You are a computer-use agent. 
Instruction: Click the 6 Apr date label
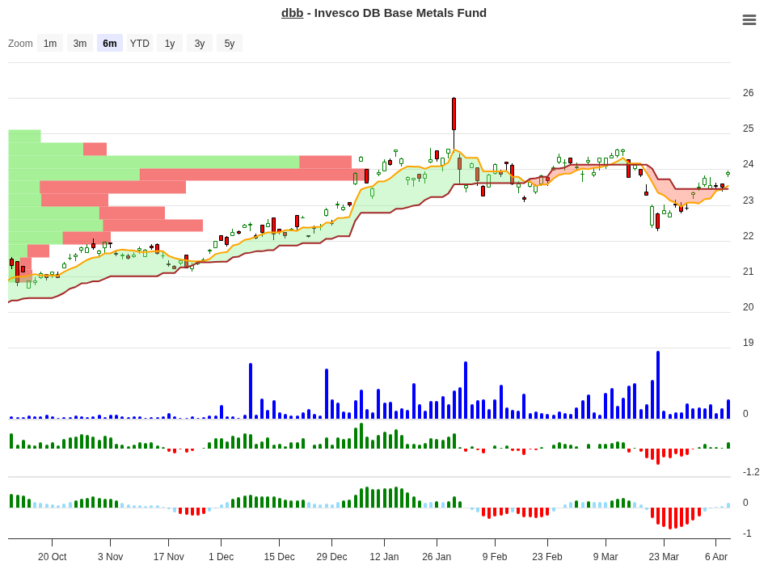[x=716, y=557]
